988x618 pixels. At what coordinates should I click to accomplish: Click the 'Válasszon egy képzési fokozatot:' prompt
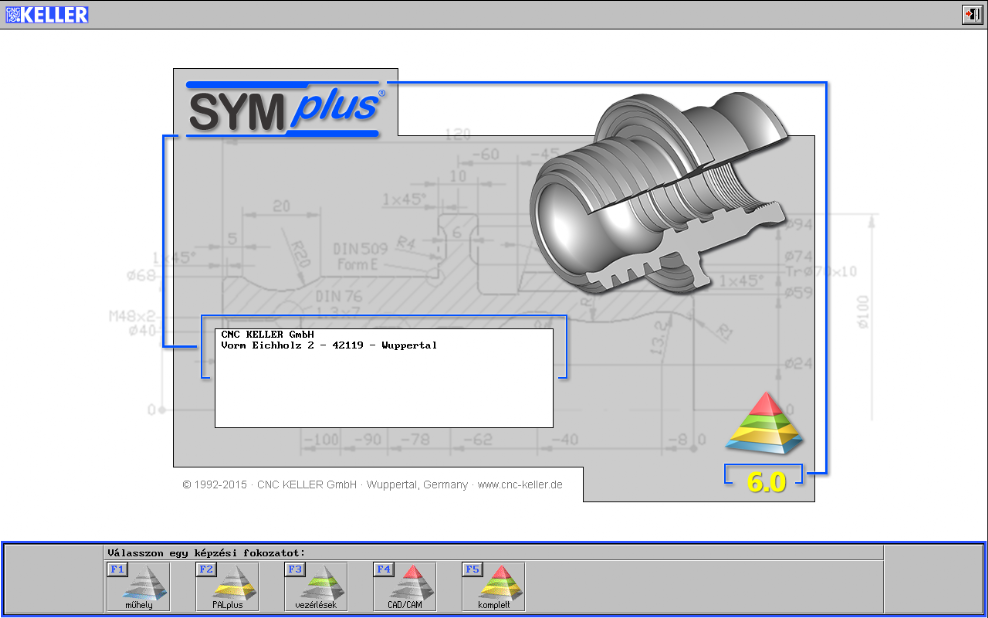pyautogui.click(x=206, y=553)
